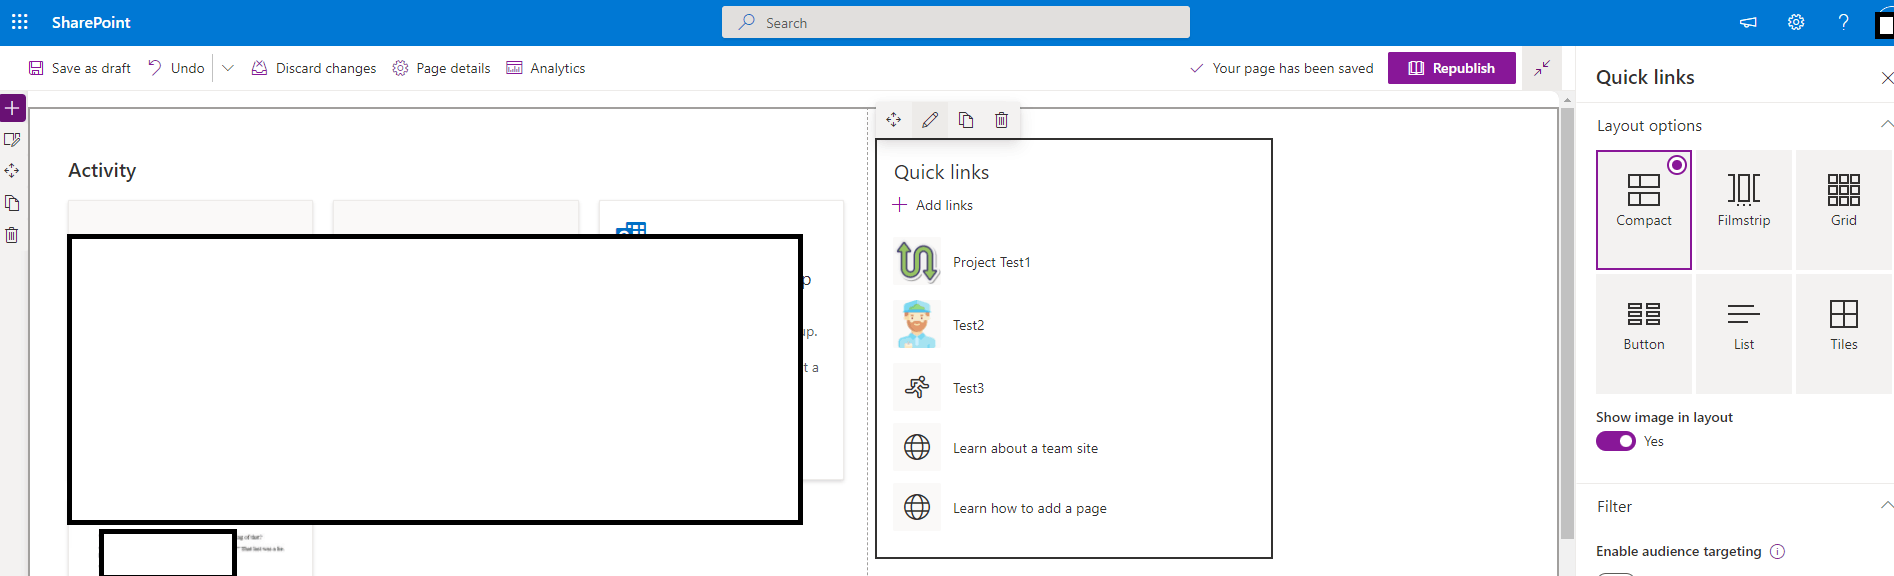Click globe icon for Learn how to add a page
Viewport: 1894px width, 576px height.
917,507
